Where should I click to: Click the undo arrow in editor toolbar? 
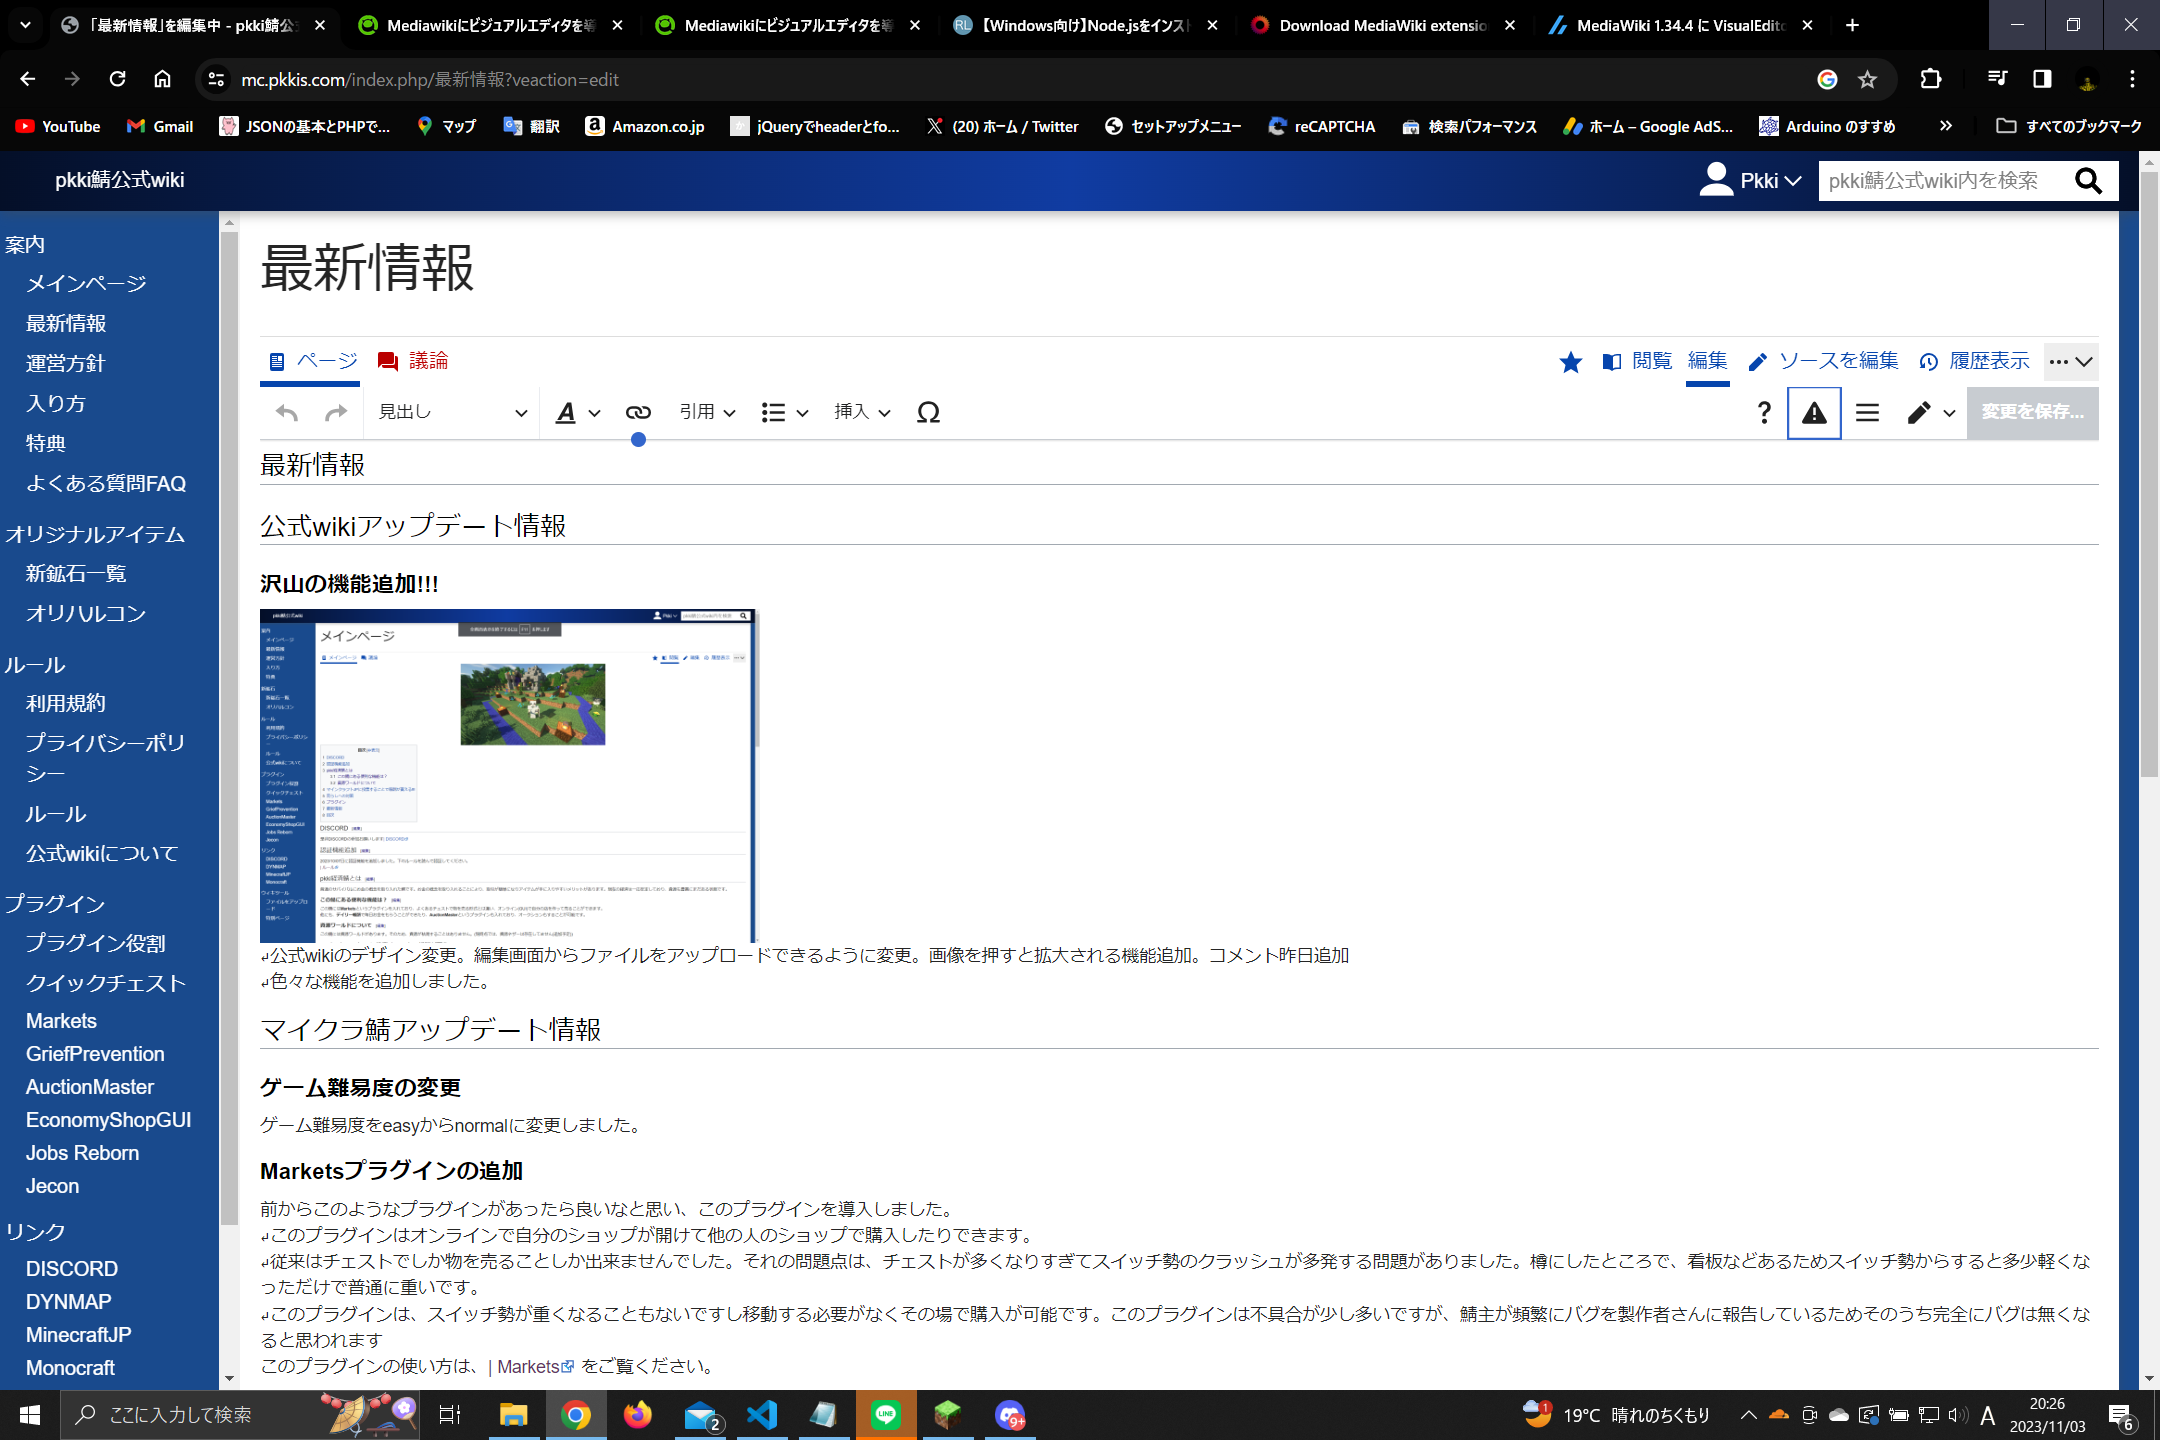pyautogui.click(x=287, y=413)
